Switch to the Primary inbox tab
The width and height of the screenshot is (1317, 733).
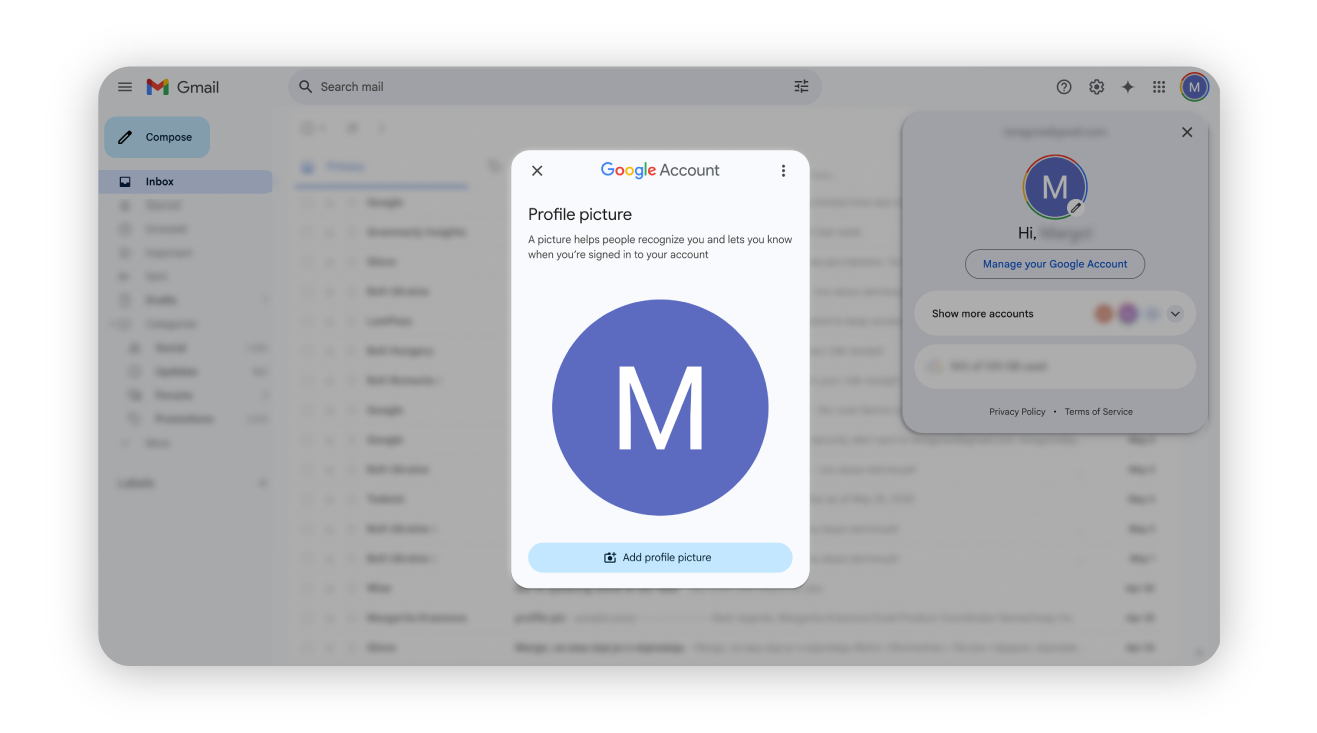(x=345, y=166)
